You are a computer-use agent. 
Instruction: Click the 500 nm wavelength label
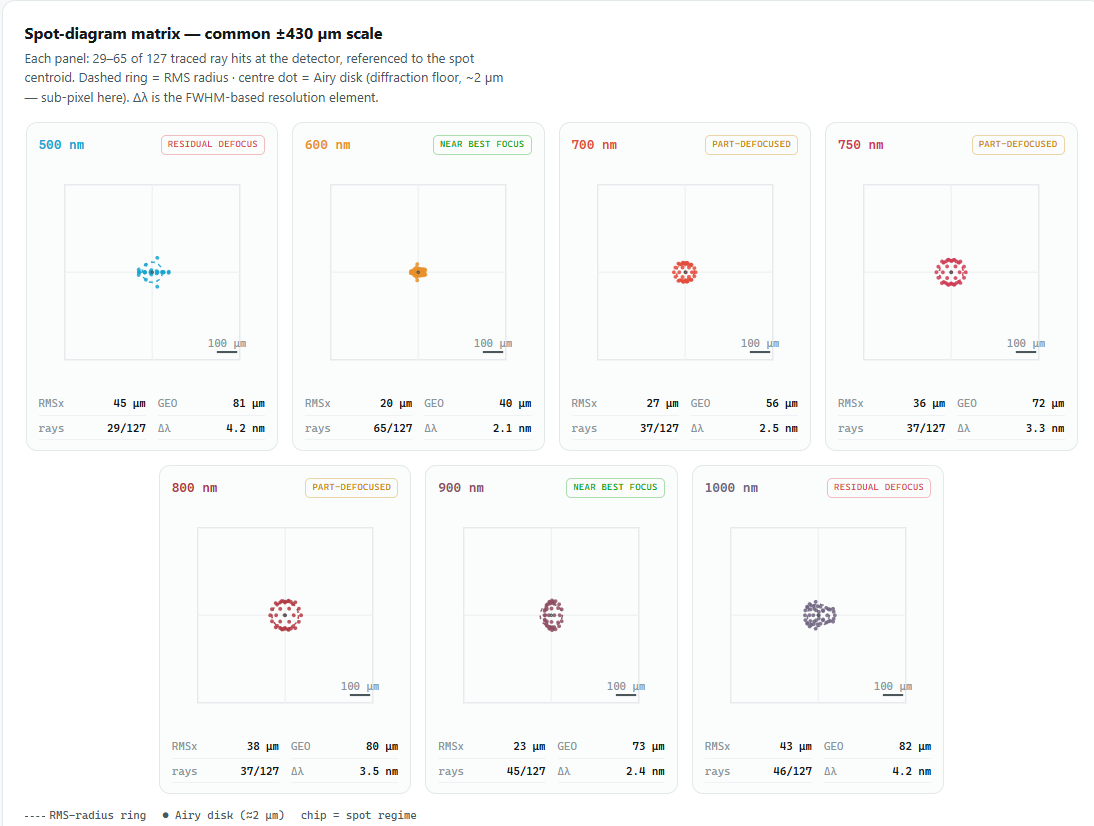point(61,145)
